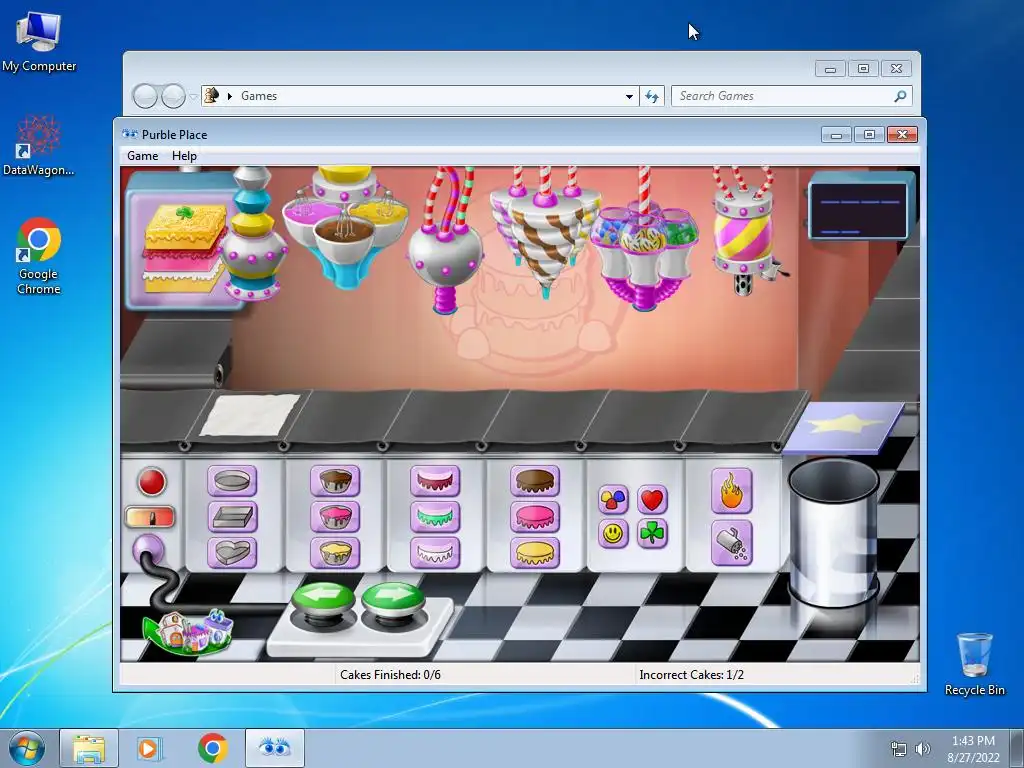Add the red heart decoration
Screen dimensions: 1024x768
pyautogui.click(x=652, y=500)
